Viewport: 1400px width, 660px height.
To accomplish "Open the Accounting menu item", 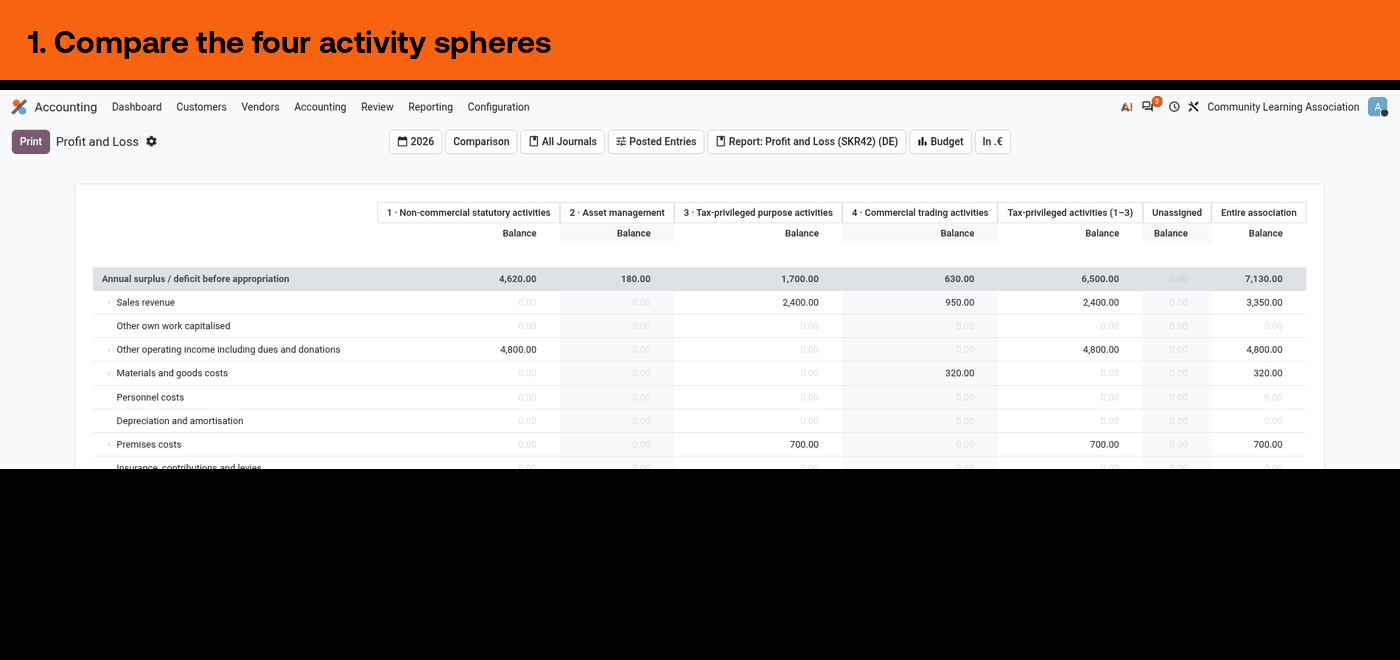I will coord(320,107).
